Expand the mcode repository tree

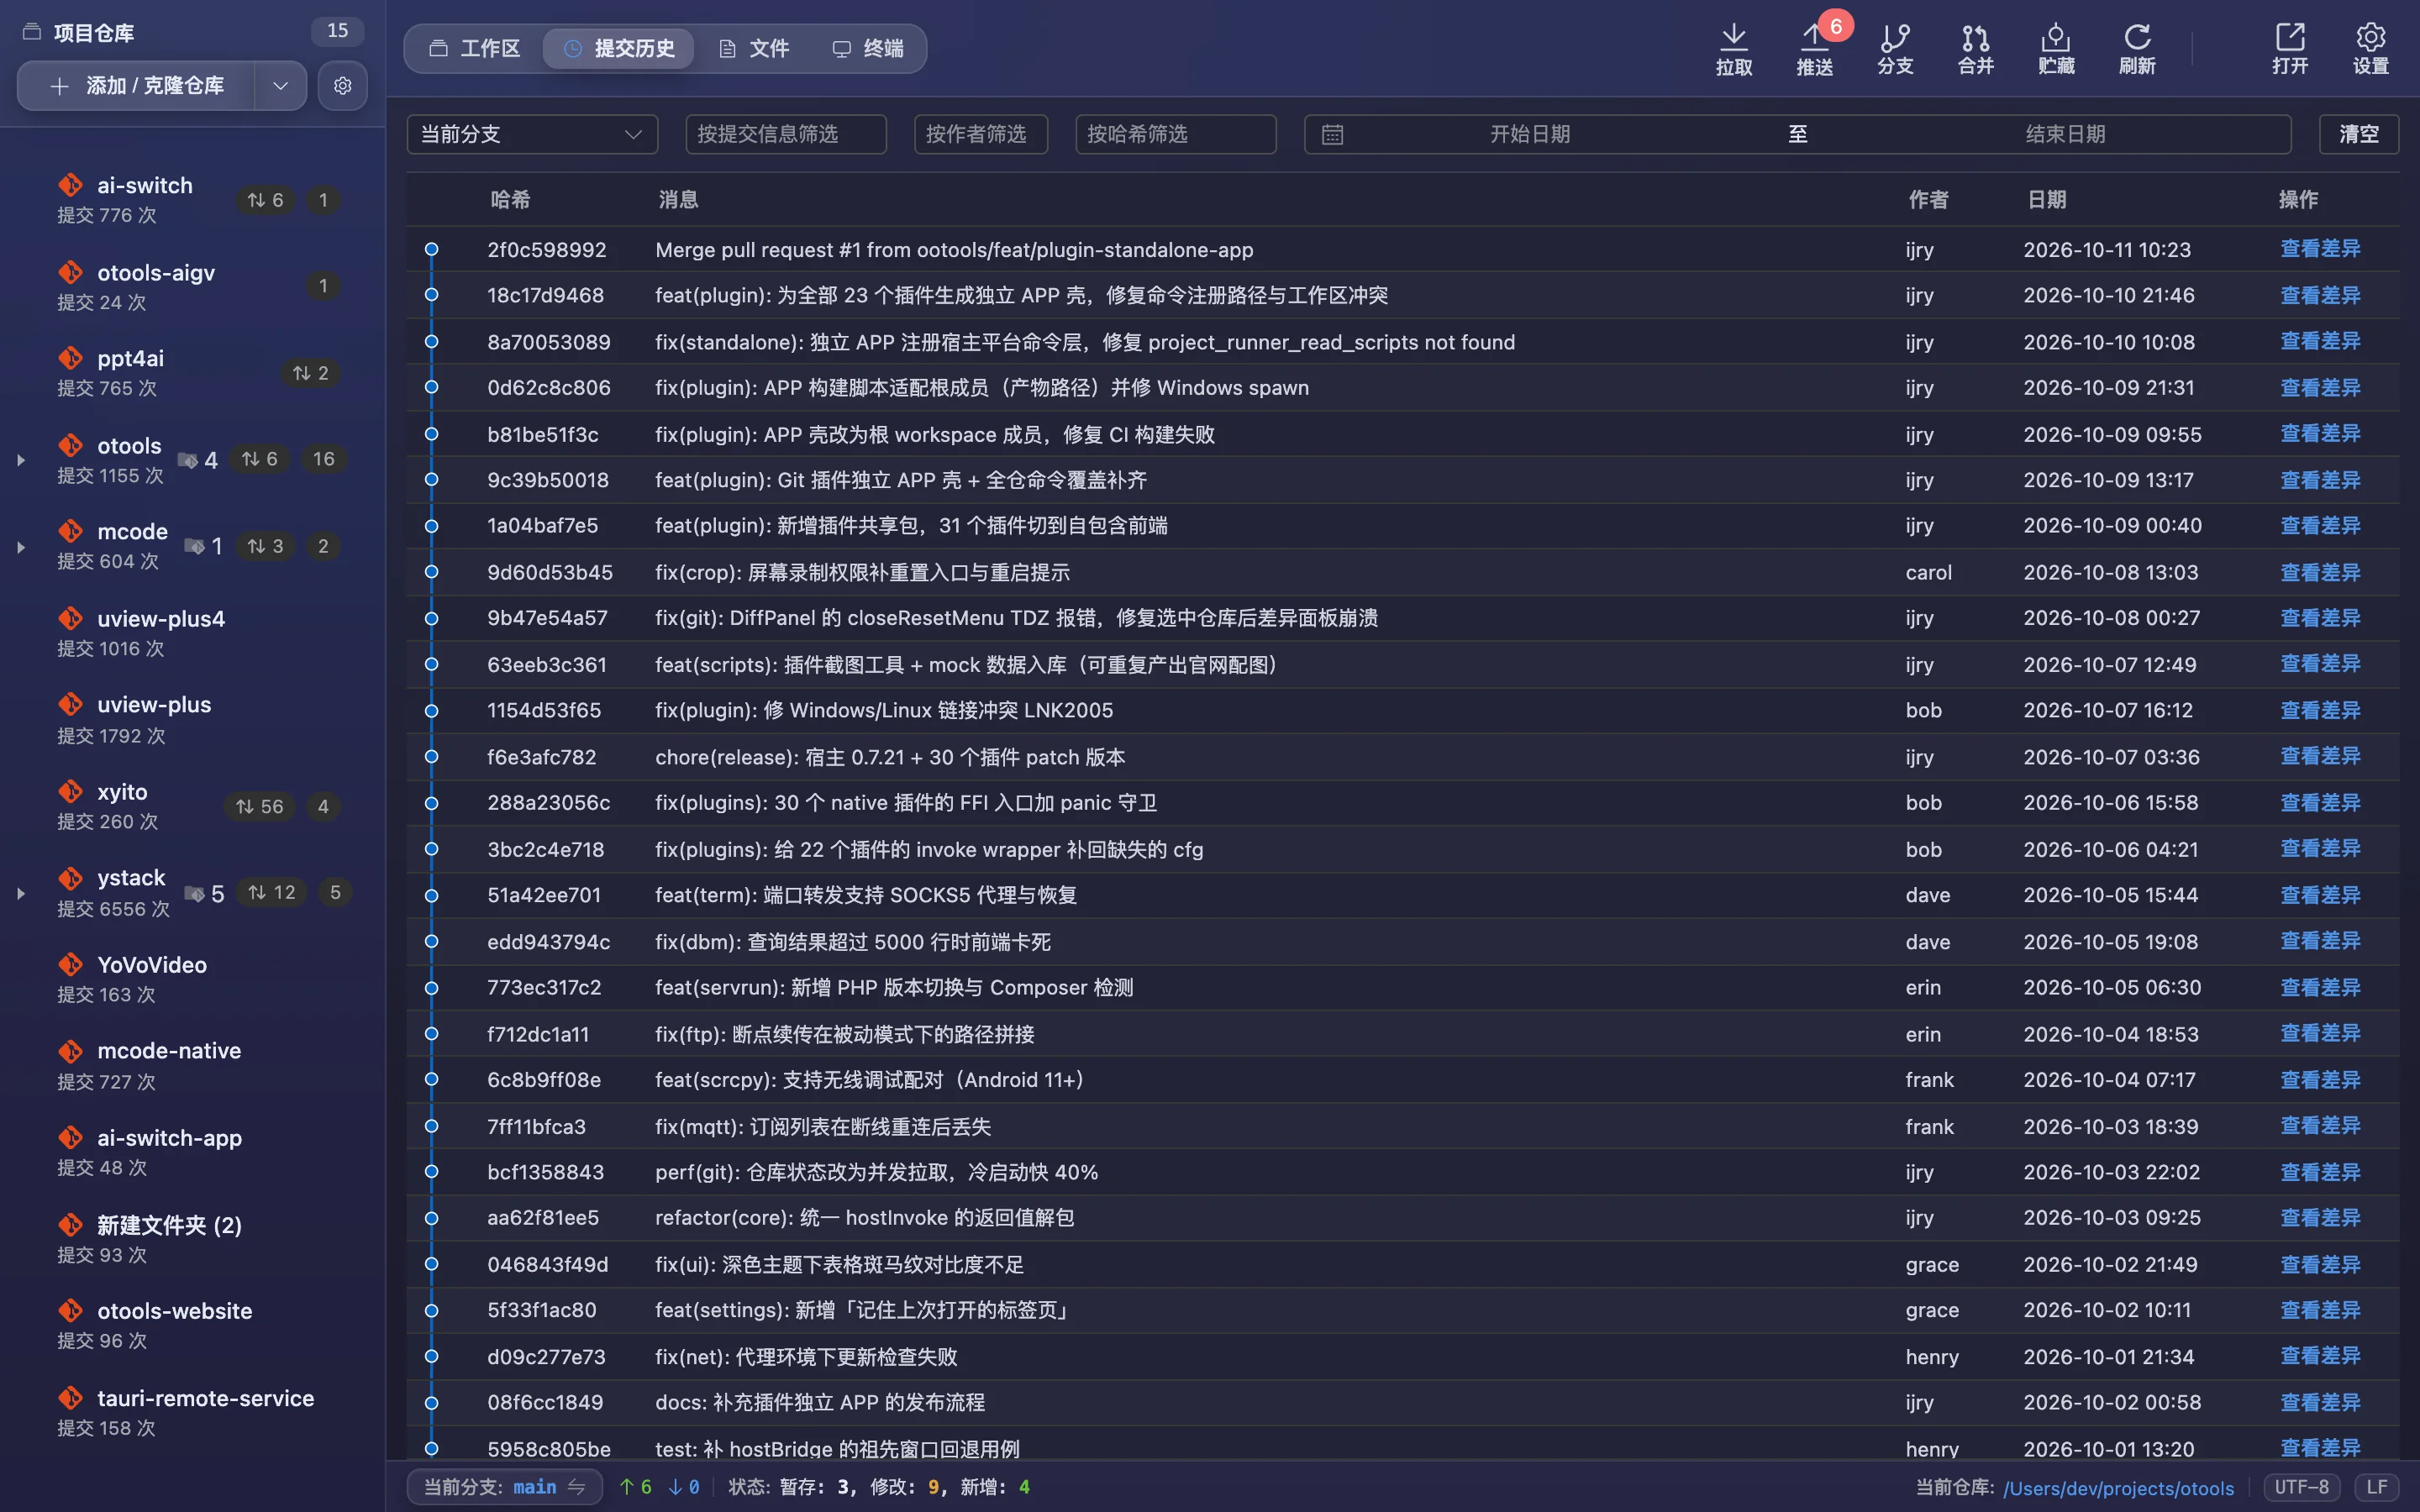[x=20, y=547]
